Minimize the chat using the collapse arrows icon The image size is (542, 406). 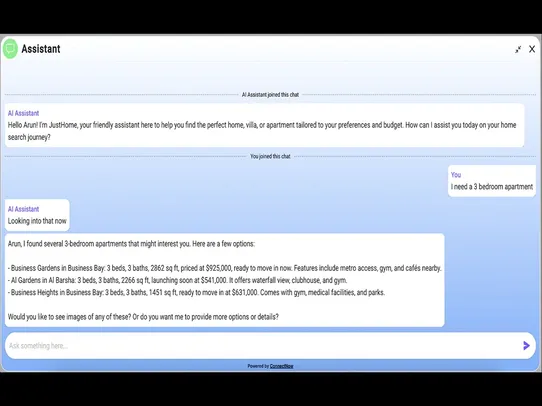pyautogui.click(x=518, y=49)
